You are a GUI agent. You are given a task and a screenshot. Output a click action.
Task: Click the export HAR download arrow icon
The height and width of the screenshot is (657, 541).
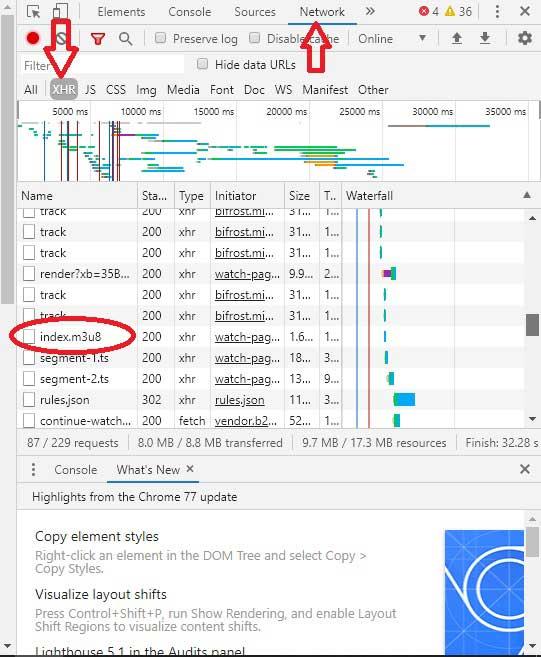point(485,39)
